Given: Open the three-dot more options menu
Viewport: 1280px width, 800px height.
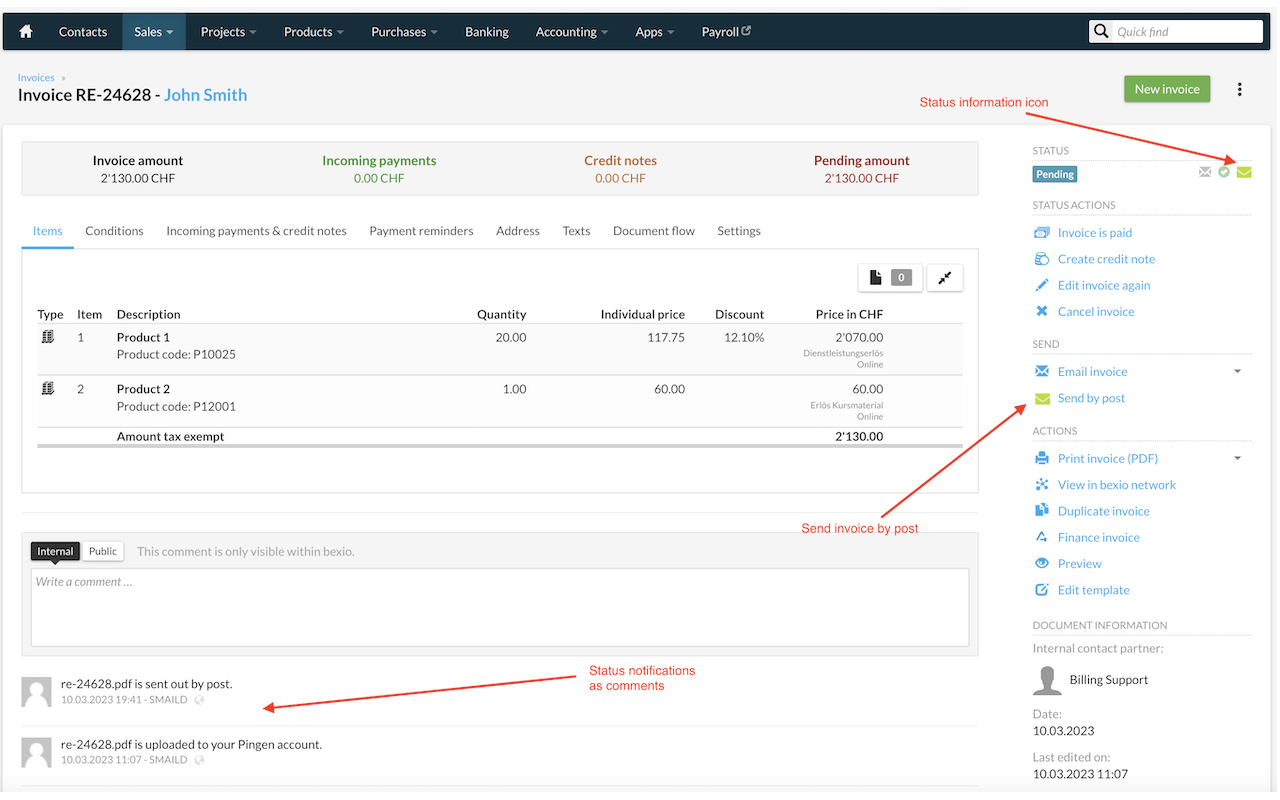Looking at the screenshot, I should (x=1240, y=89).
